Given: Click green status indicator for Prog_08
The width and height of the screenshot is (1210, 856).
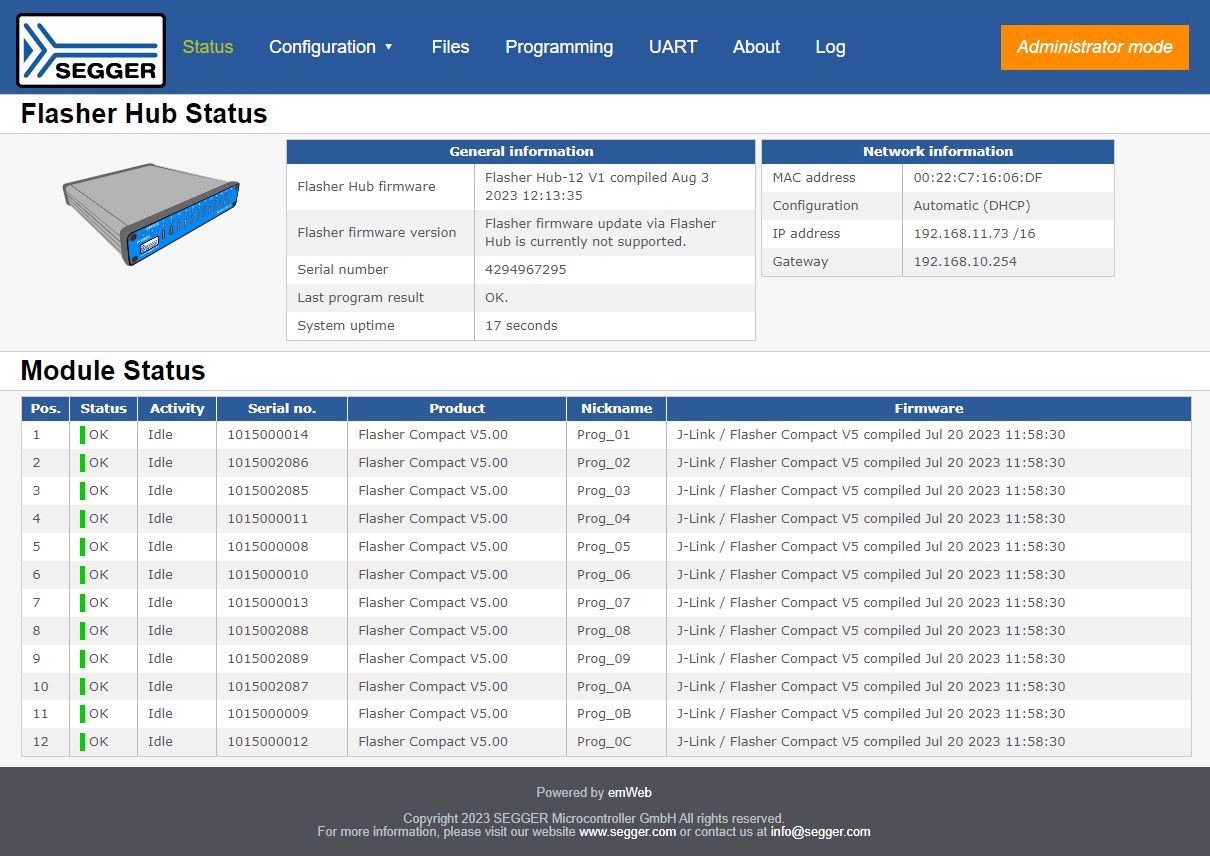Looking at the screenshot, I should tap(83, 631).
